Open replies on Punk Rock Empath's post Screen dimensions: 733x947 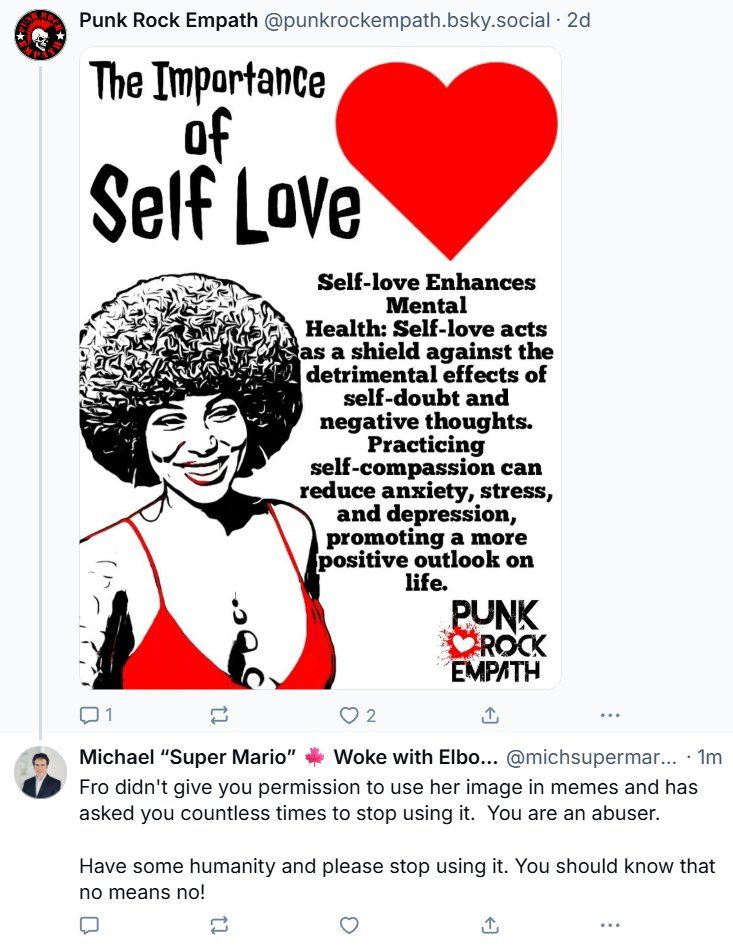pyautogui.click(x=96, y=716)
